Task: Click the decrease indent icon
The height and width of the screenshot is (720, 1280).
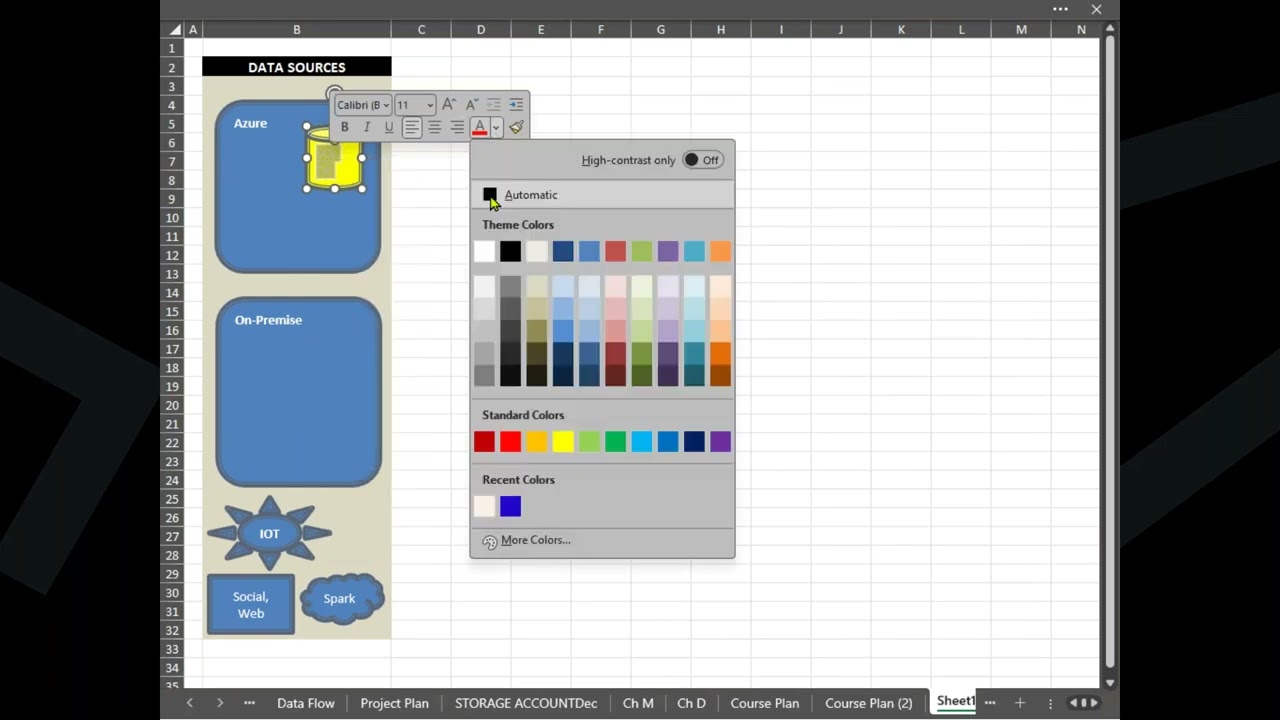Action: (x=494, y=104)
